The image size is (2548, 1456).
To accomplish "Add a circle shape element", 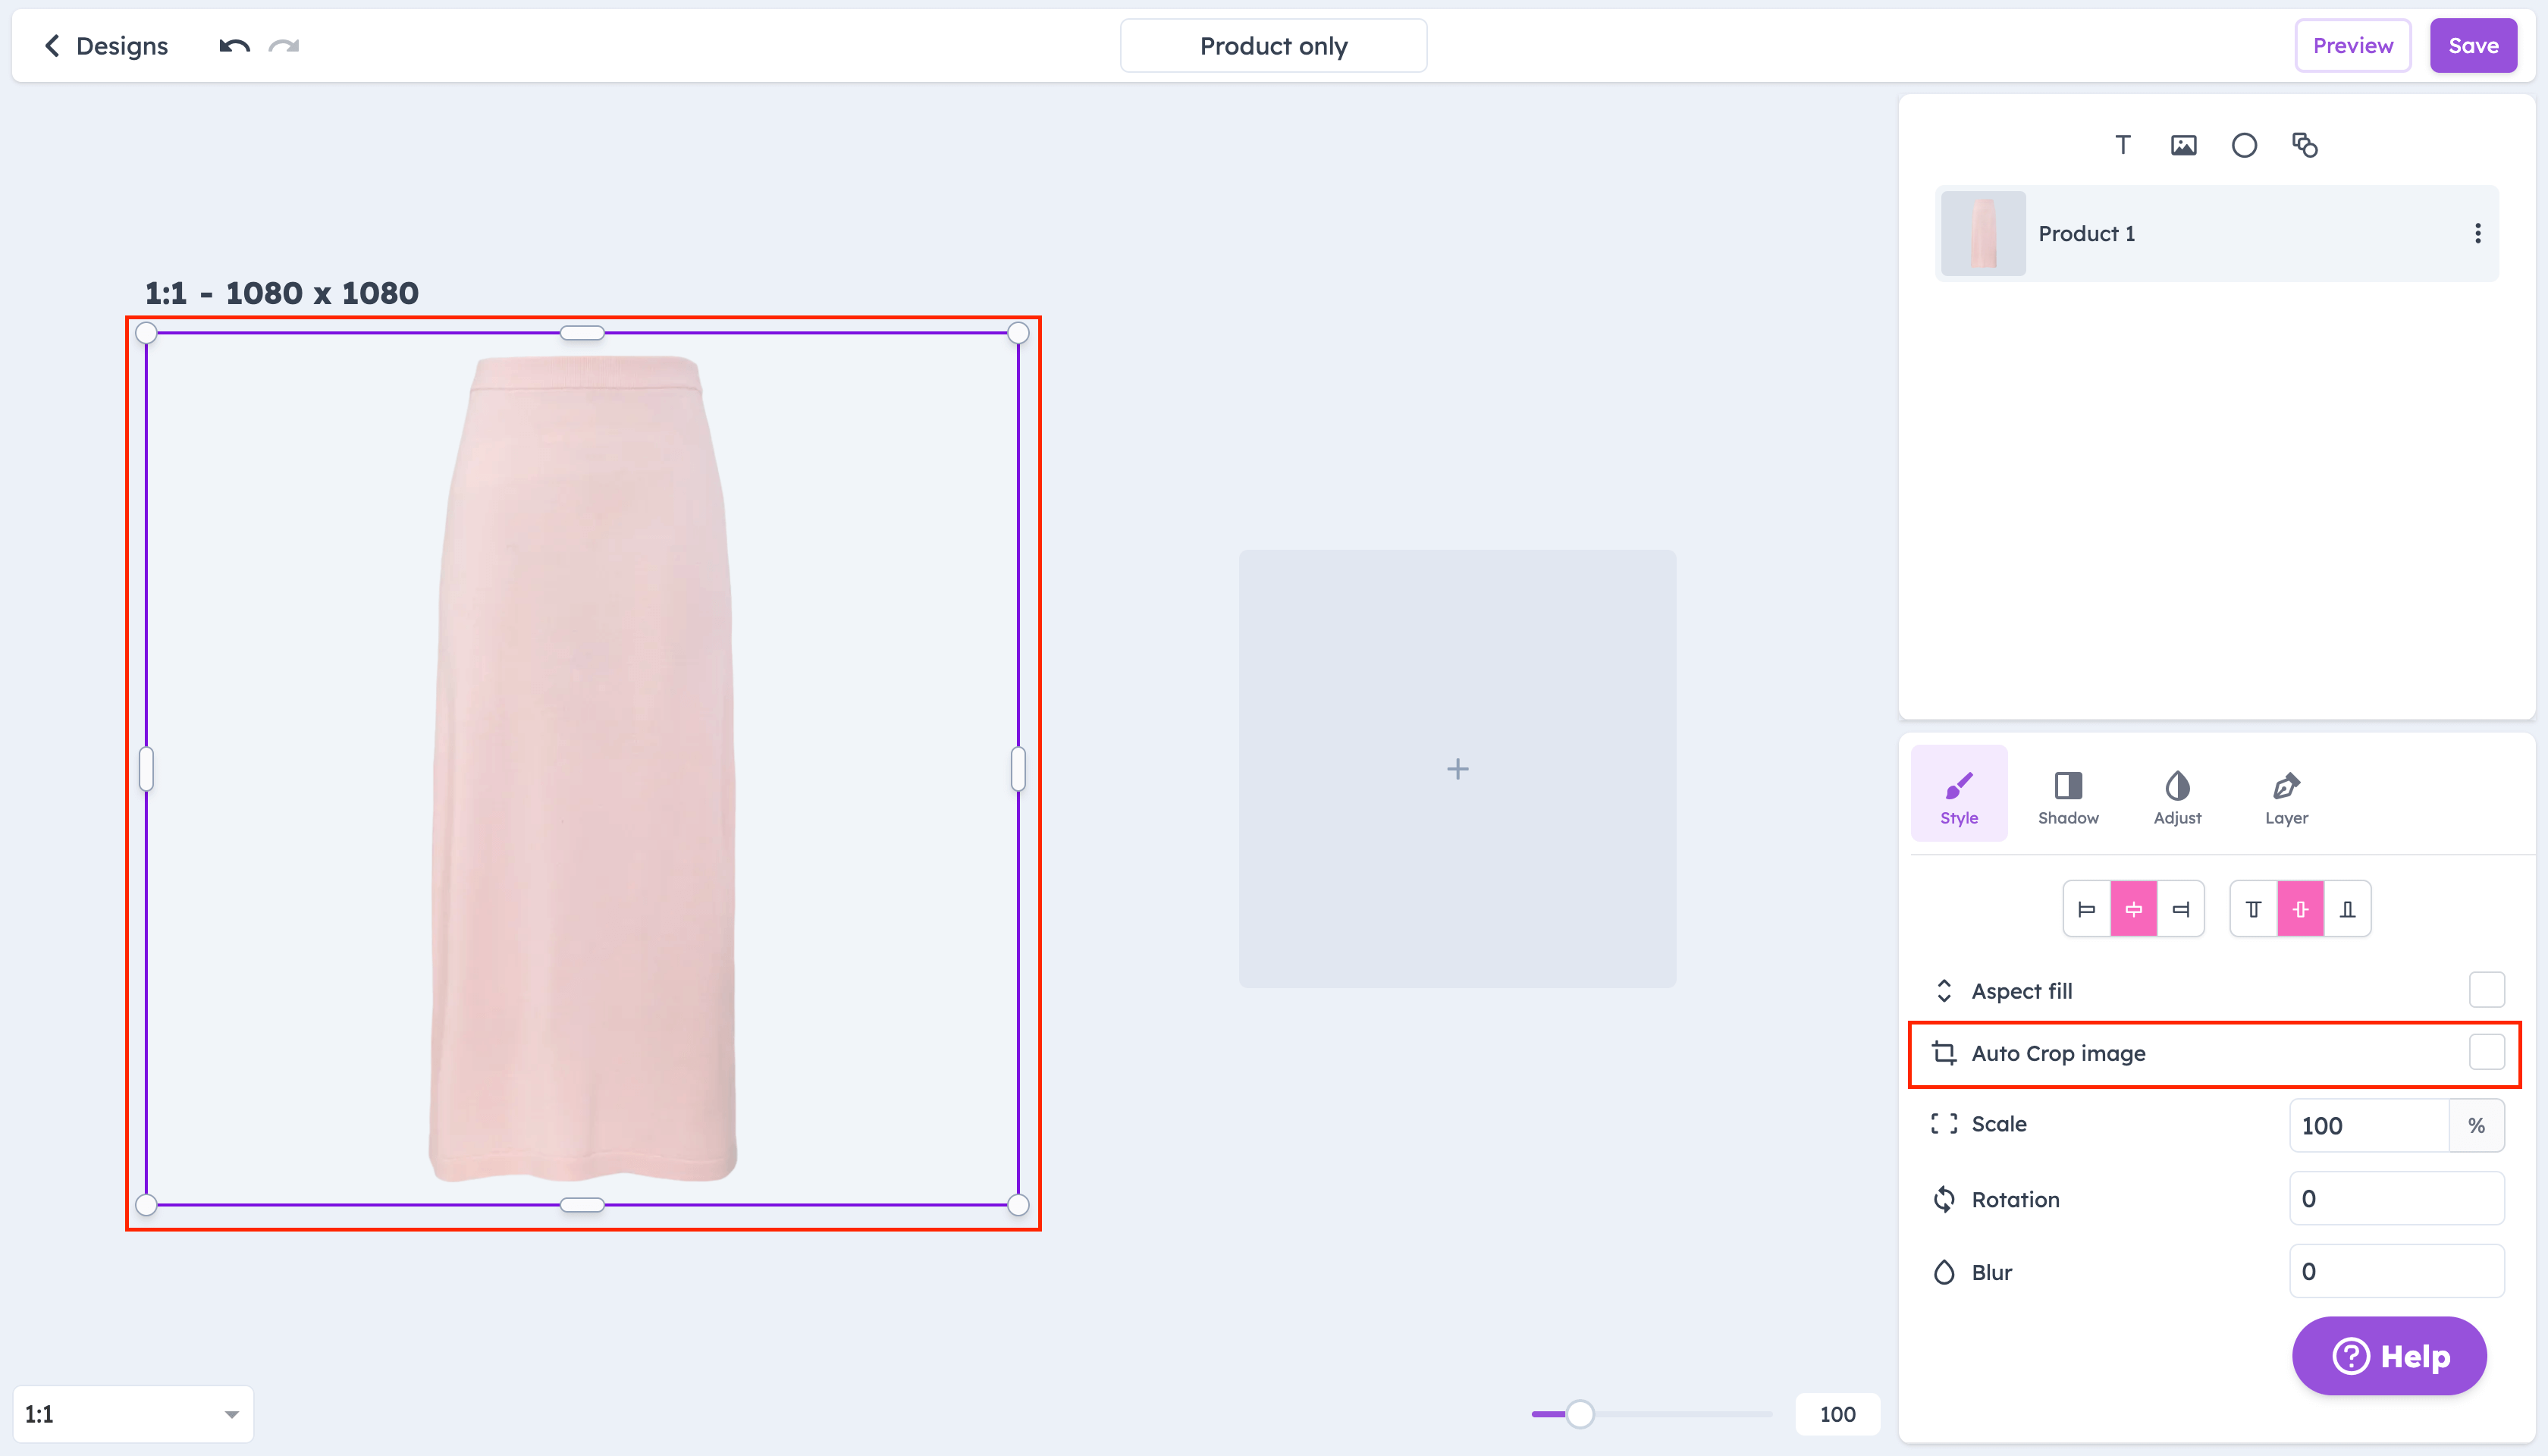I will (x=2244, y=145).
